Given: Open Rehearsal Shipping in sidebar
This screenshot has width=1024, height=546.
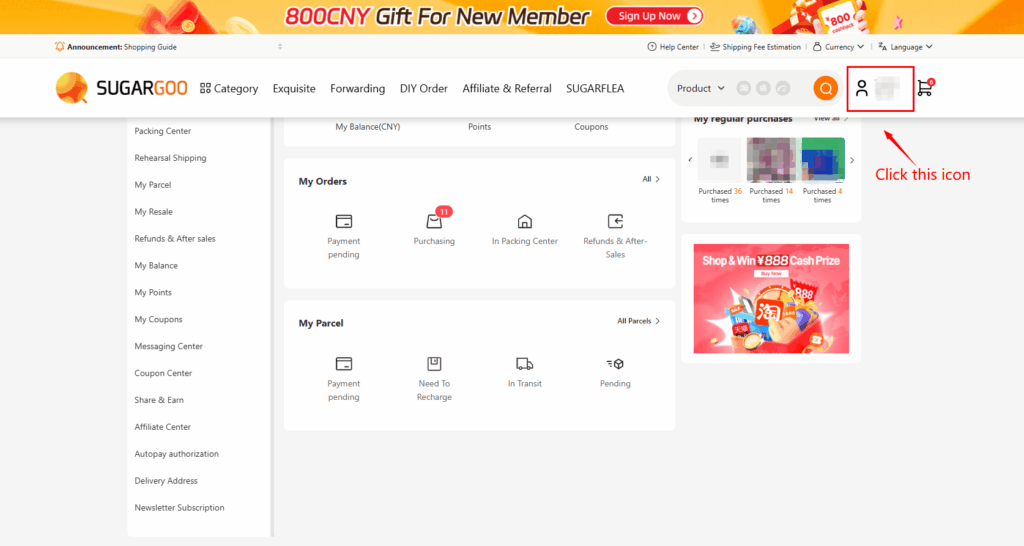Looking at the screenshot, I should [170, 158].
